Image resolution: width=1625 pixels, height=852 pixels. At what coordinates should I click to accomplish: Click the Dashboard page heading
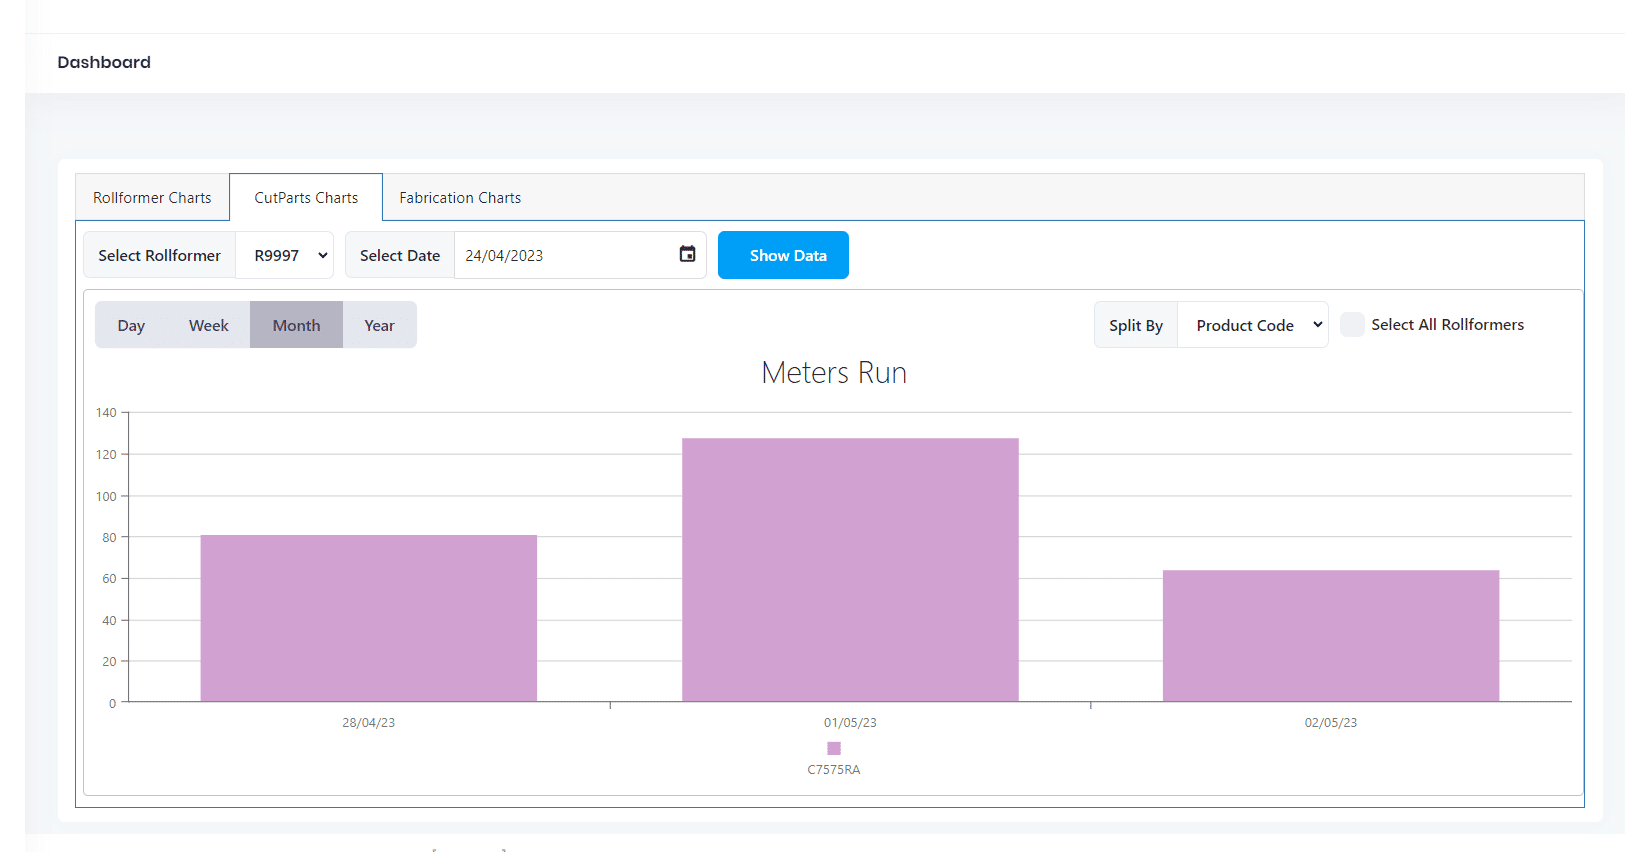click(x=104, y=62)
